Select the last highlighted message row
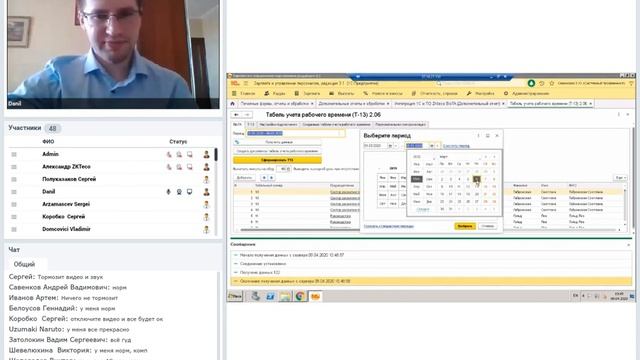The image size is (640, 360). coord(432,281)
